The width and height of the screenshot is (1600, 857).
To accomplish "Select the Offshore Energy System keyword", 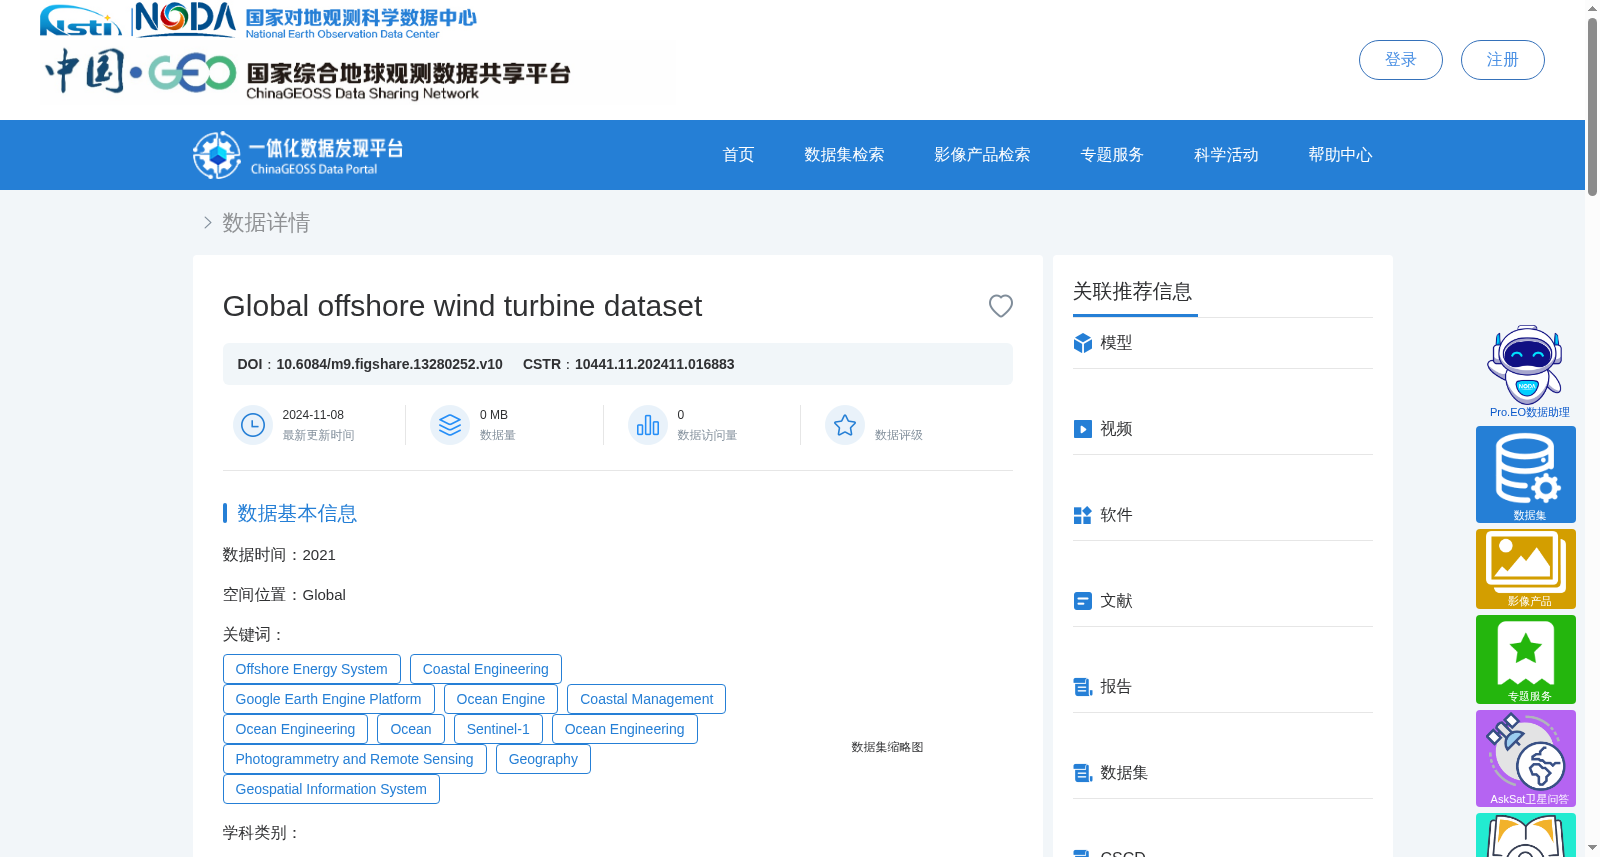I will (311, 669).
